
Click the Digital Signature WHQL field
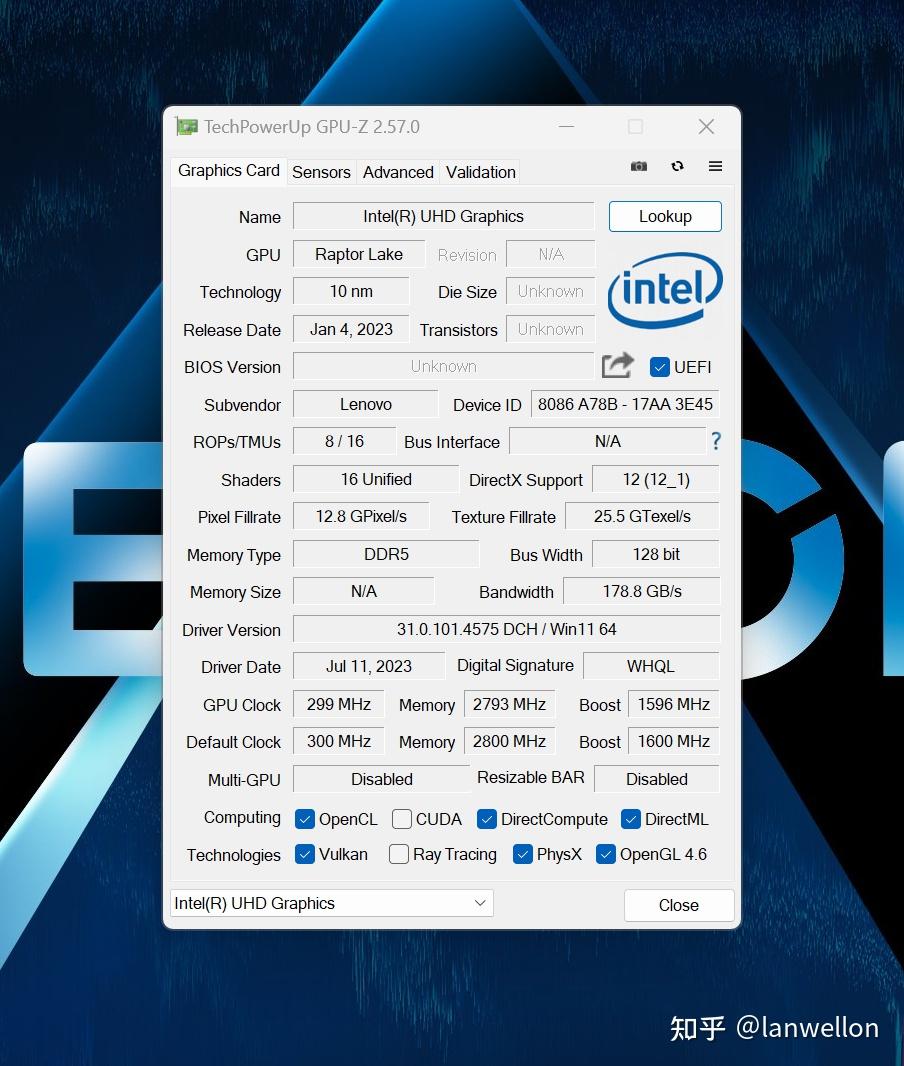tap(651, 666)
